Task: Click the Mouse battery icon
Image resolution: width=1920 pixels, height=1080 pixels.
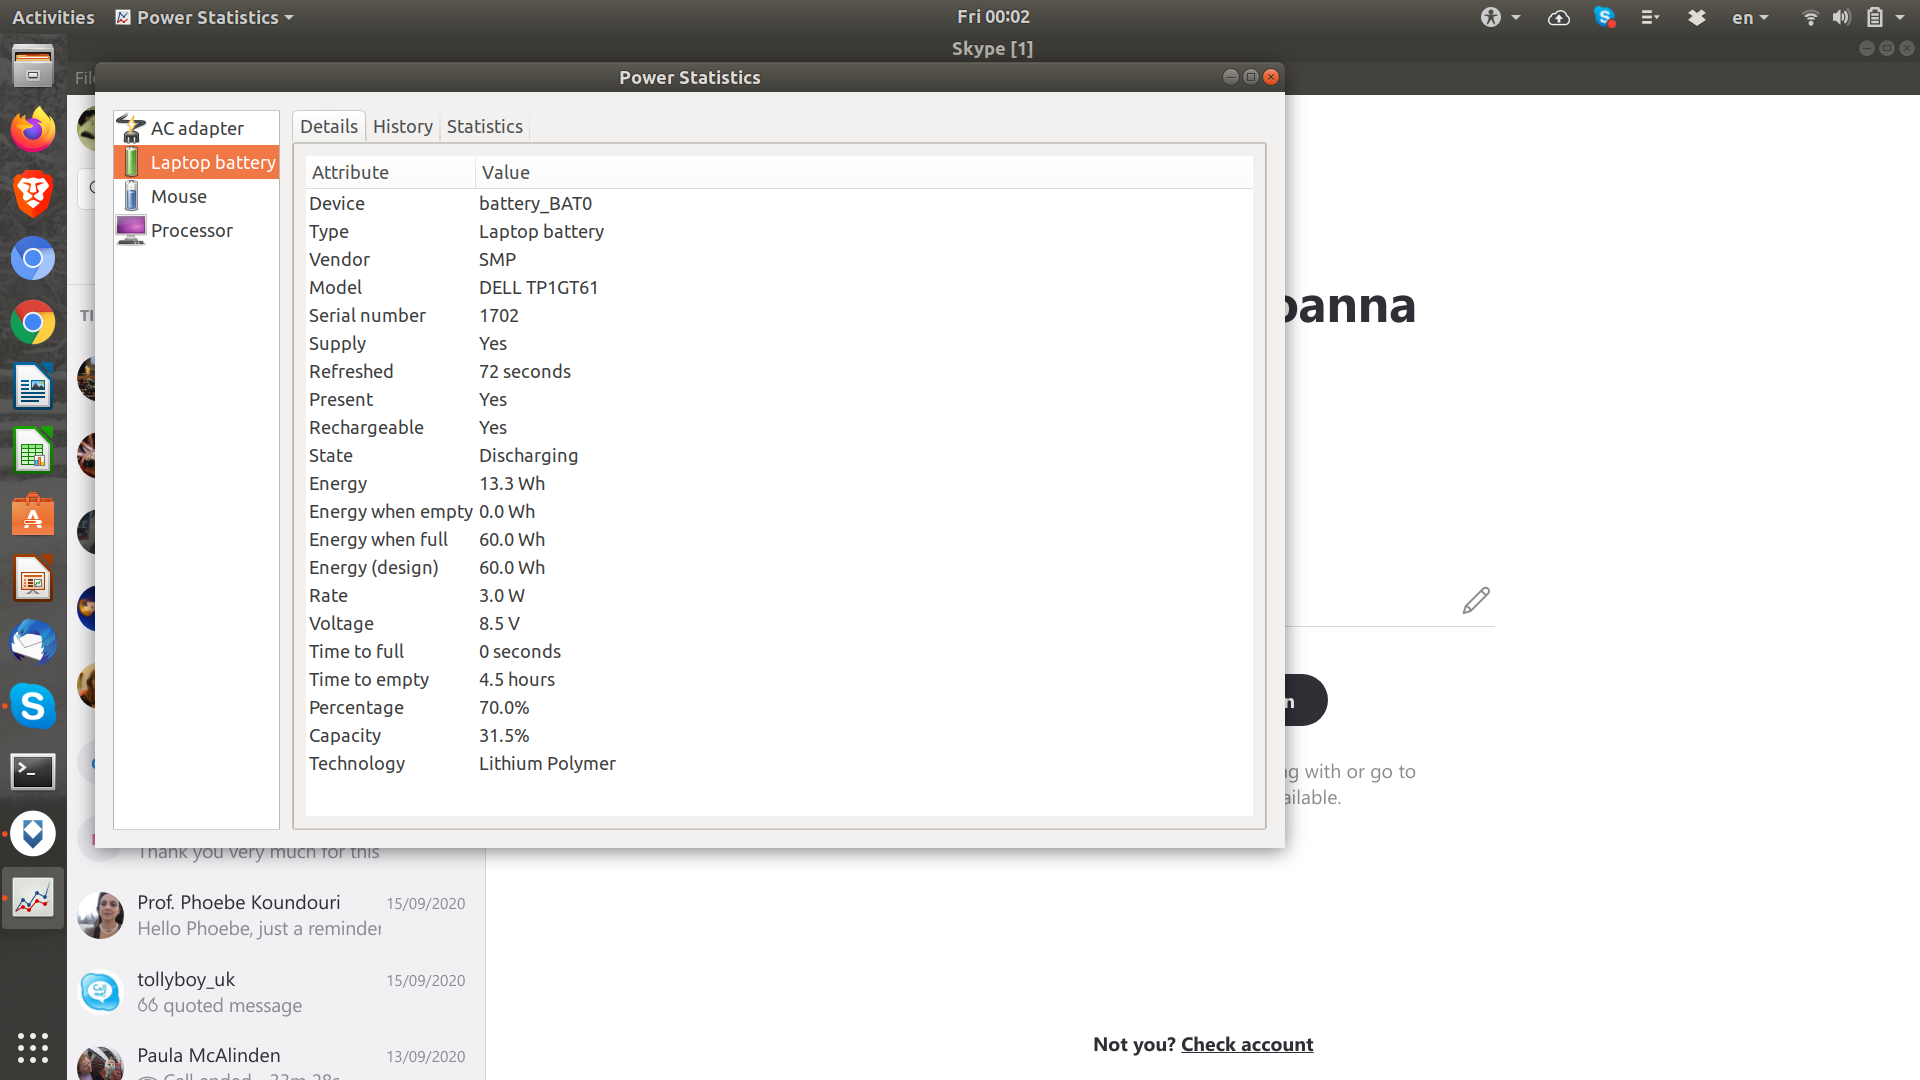Action: pyautogui.click(x=131, y=196)
